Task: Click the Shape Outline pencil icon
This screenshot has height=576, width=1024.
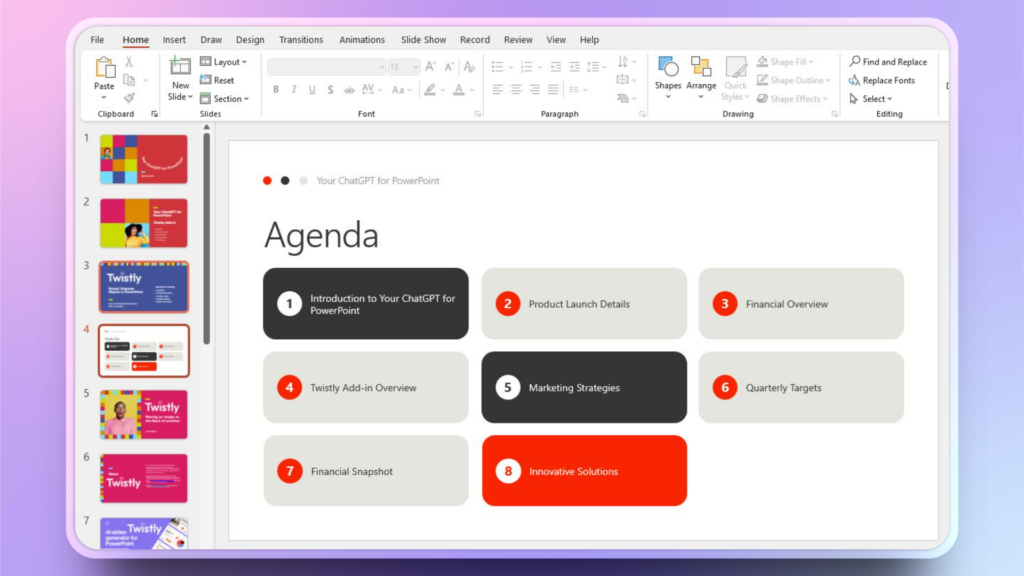Action: 762,80
